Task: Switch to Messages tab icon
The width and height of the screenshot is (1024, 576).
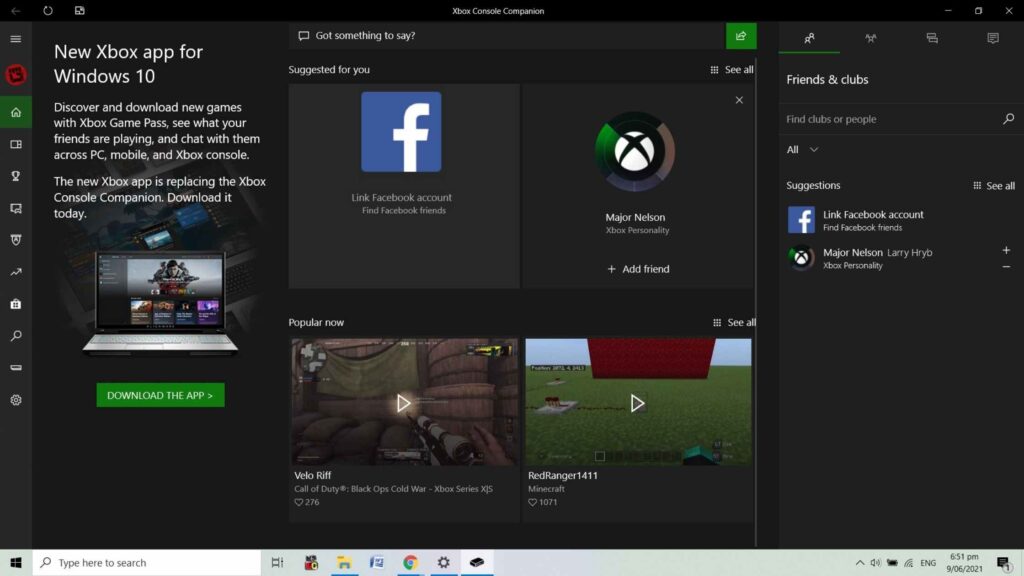Action: 932,39
